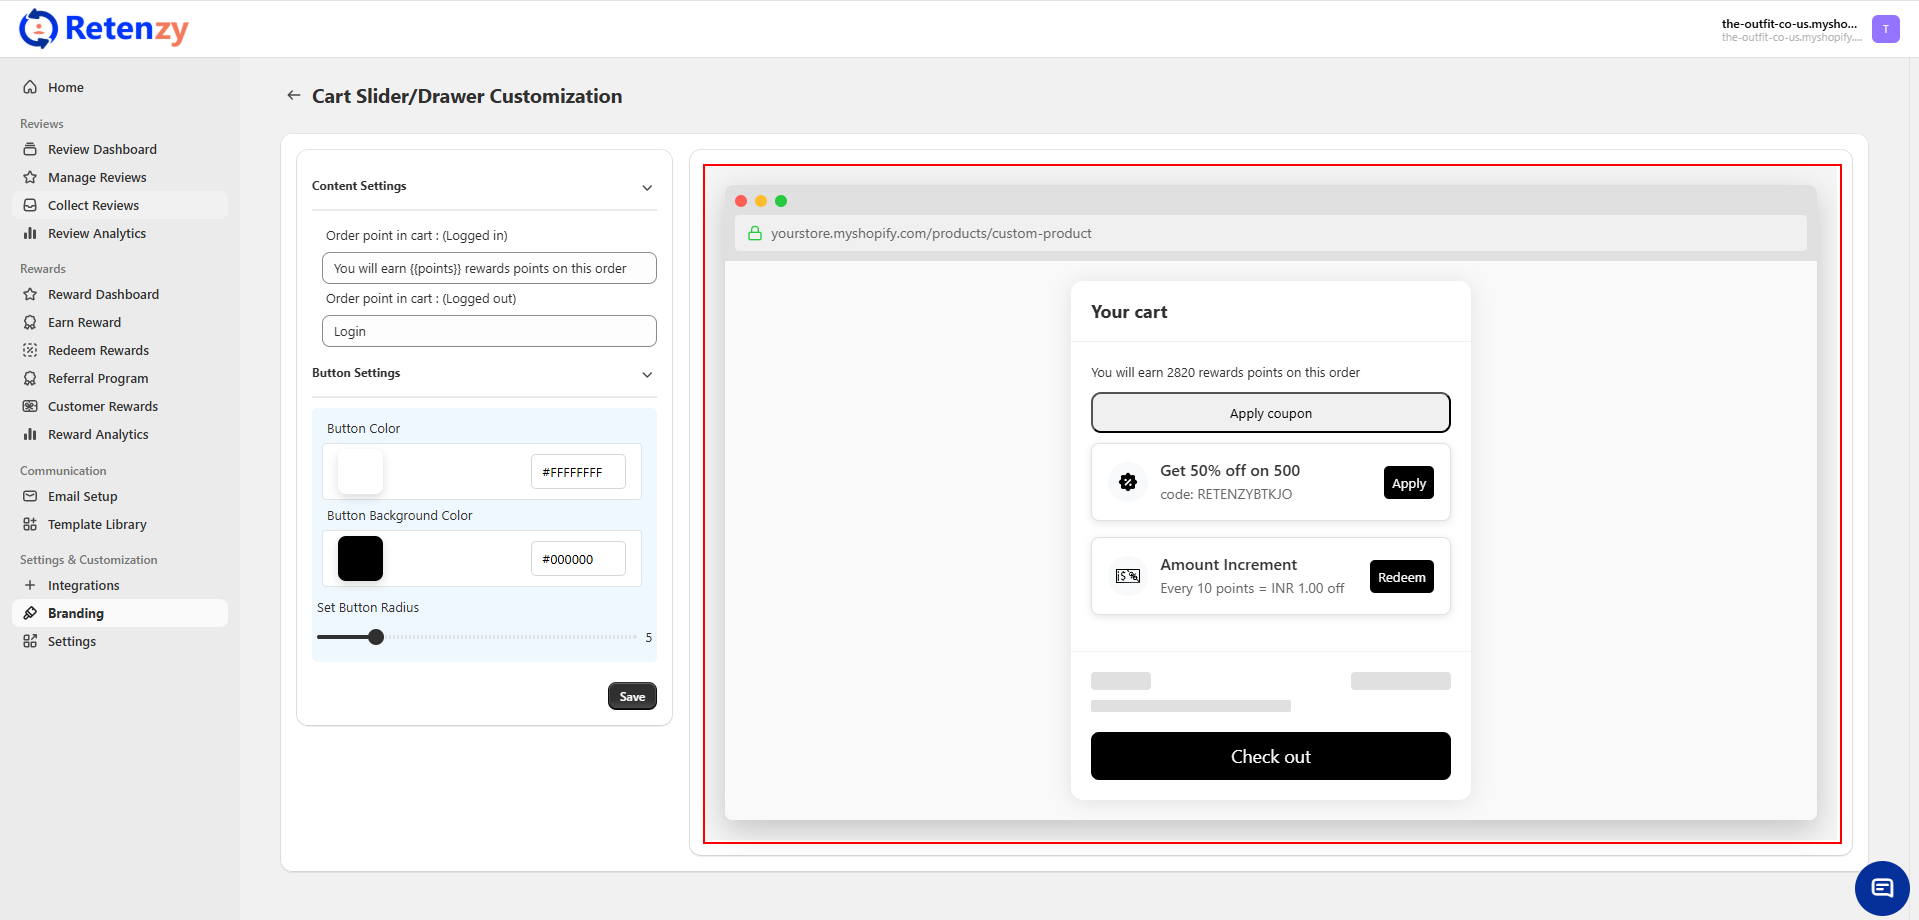Click the Retenzy logo
Viewport: 1919px width, 920px height.
[x=104, y=29]
